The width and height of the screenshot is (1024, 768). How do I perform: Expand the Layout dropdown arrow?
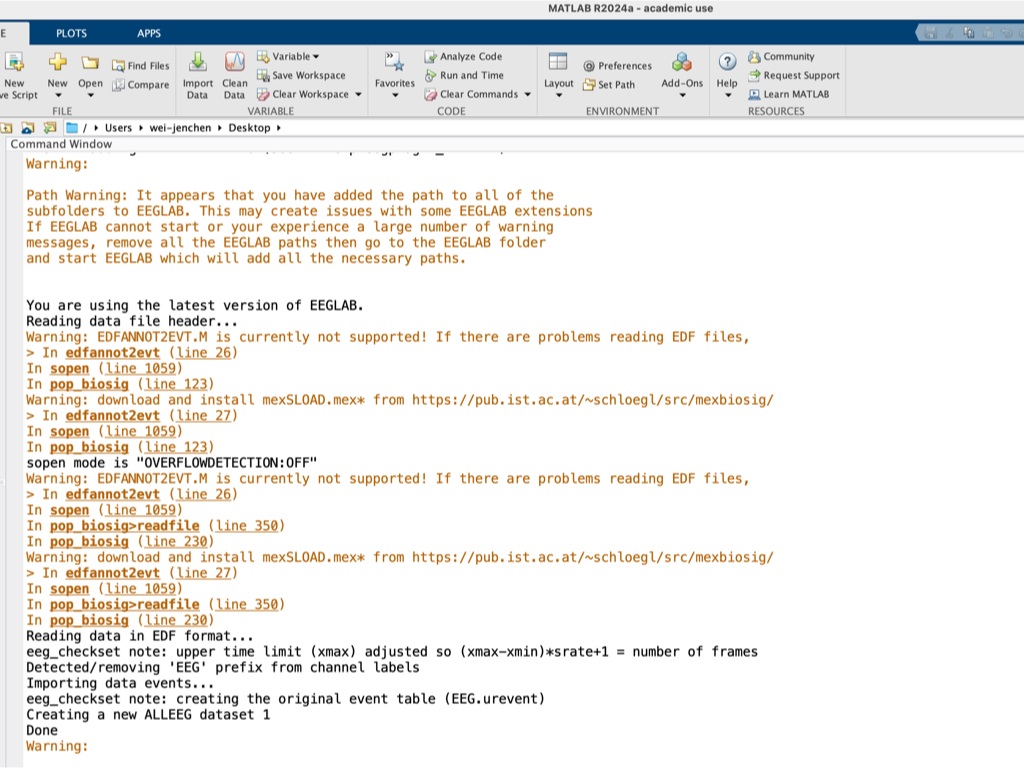[x=558, y=96]
